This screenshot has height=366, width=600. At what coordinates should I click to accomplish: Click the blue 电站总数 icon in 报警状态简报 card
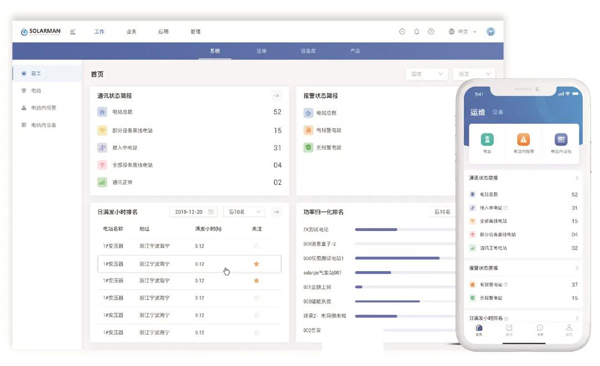pyautogui.click(x=308, y=113)
